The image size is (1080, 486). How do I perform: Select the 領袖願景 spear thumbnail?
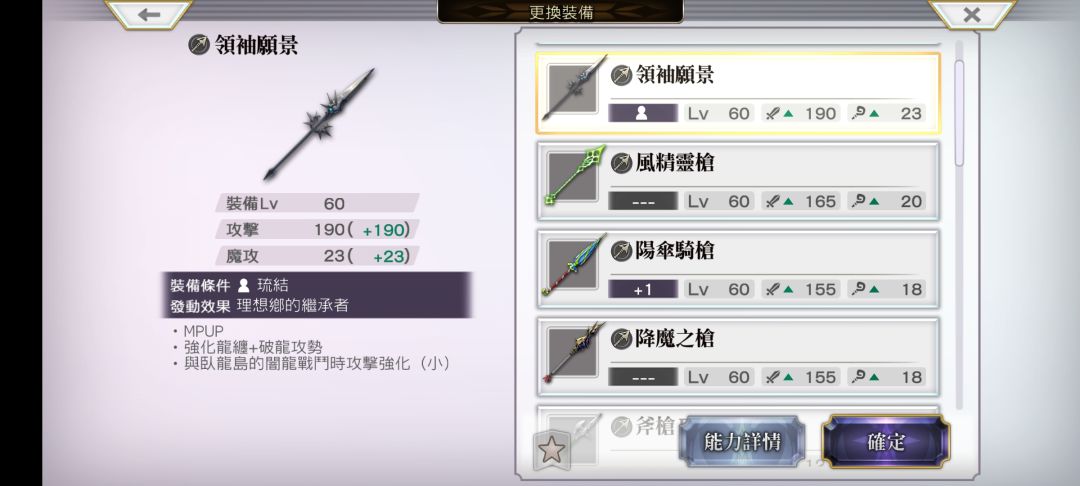click(x=573, y=89)
